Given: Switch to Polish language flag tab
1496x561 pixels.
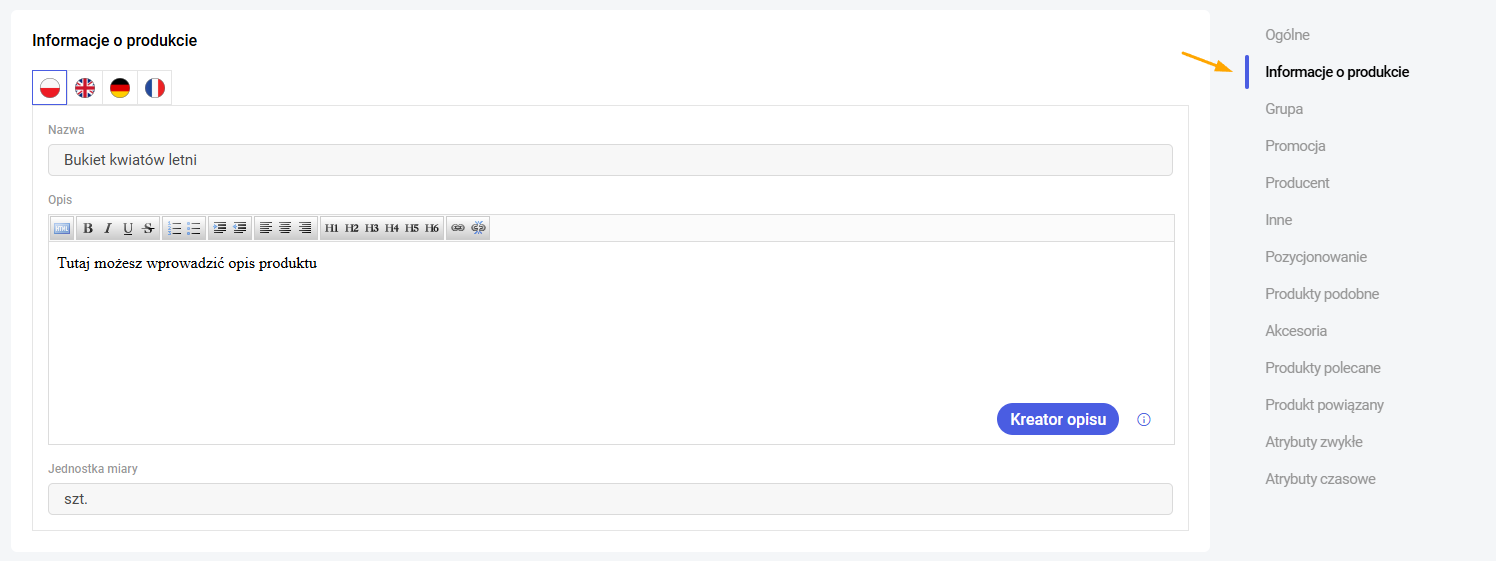Looking at the screenshot, I should [x=50, y=88].
